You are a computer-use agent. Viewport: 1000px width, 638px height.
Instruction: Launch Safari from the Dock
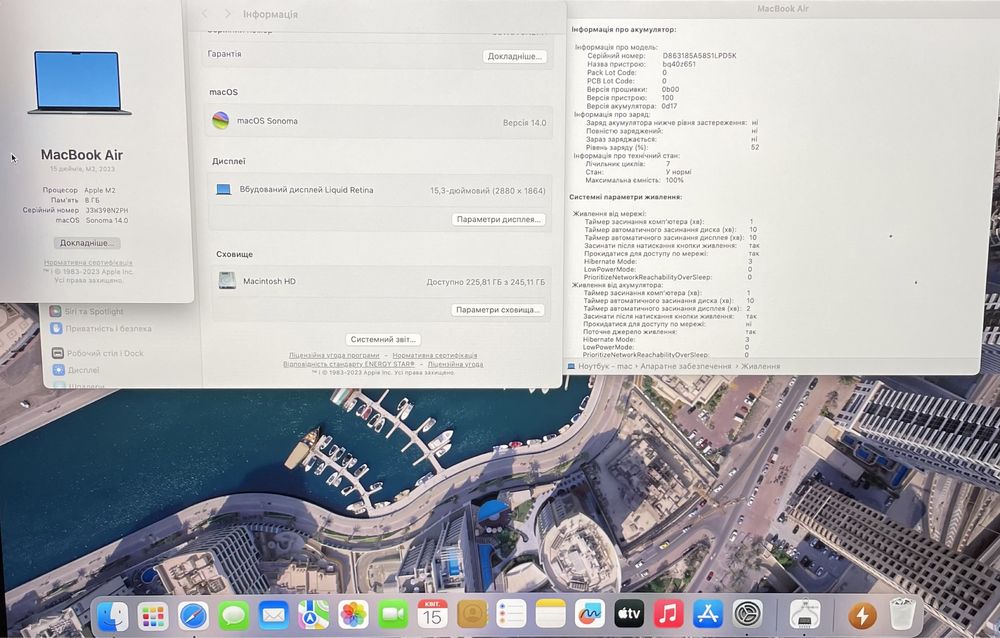point(193,616)
